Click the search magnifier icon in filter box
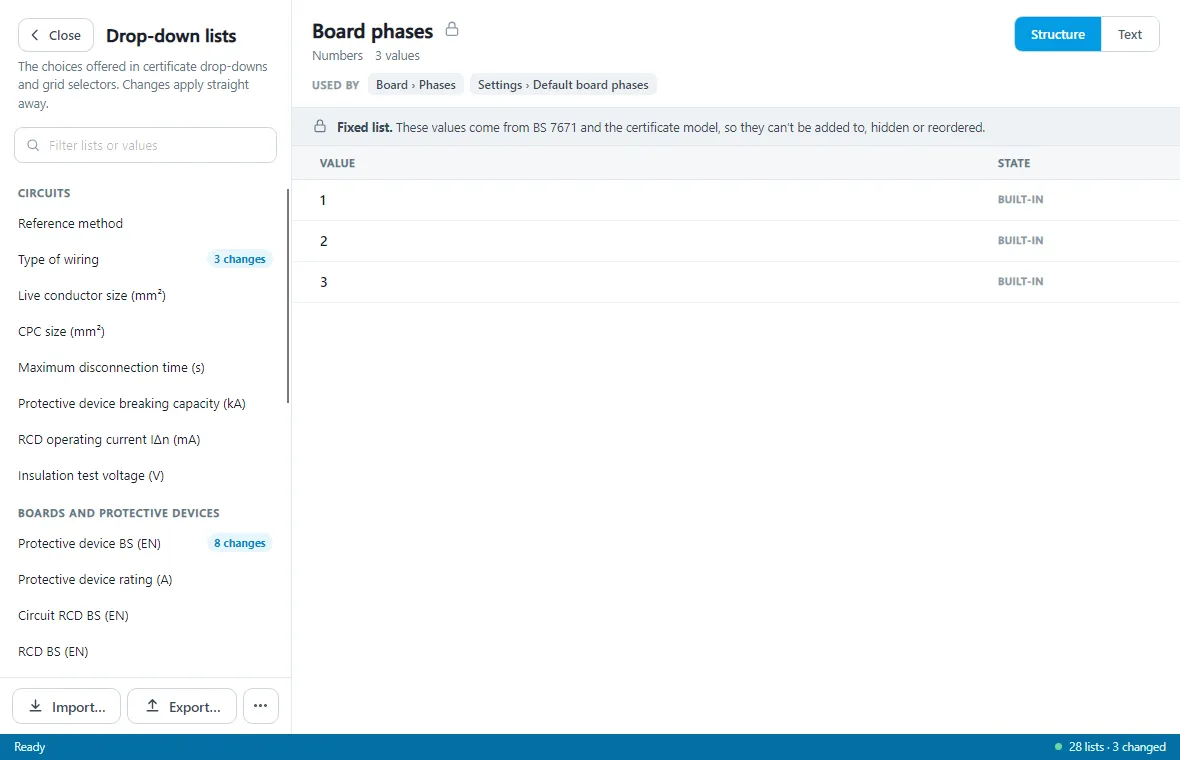Image resolution: width=1180 pixels, height=760 pixels. [33, 145]
